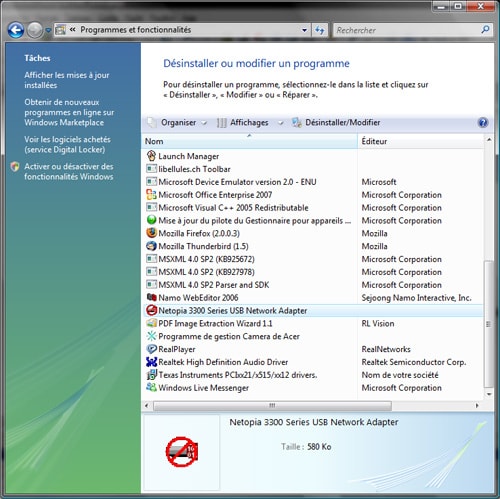Click the security shield icon in Tâches

click(15, 166)
